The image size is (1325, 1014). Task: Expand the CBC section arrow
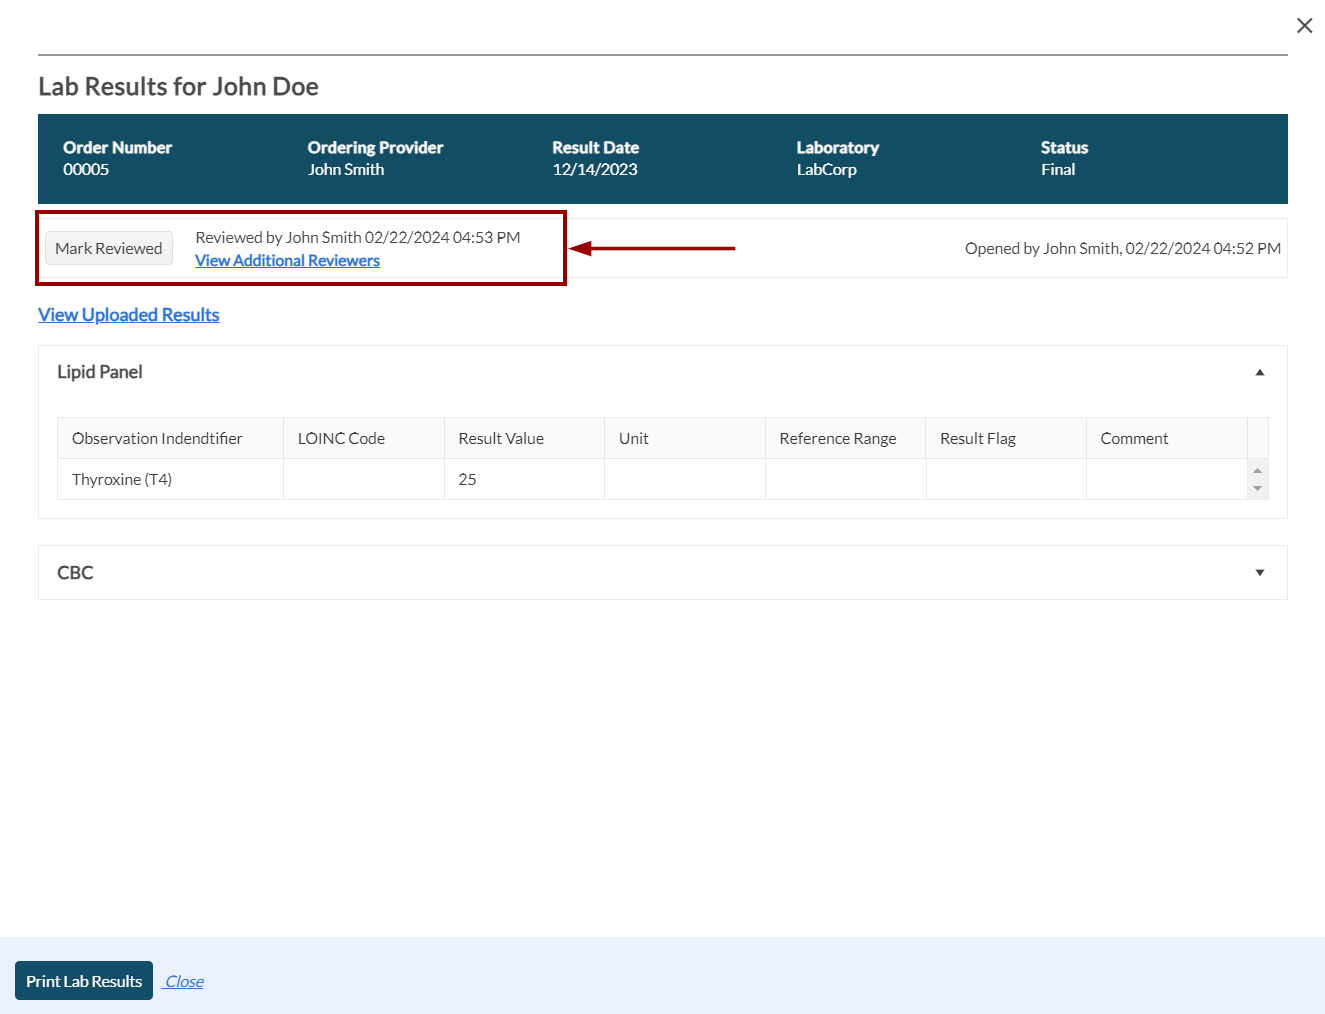pos(1259,573)
